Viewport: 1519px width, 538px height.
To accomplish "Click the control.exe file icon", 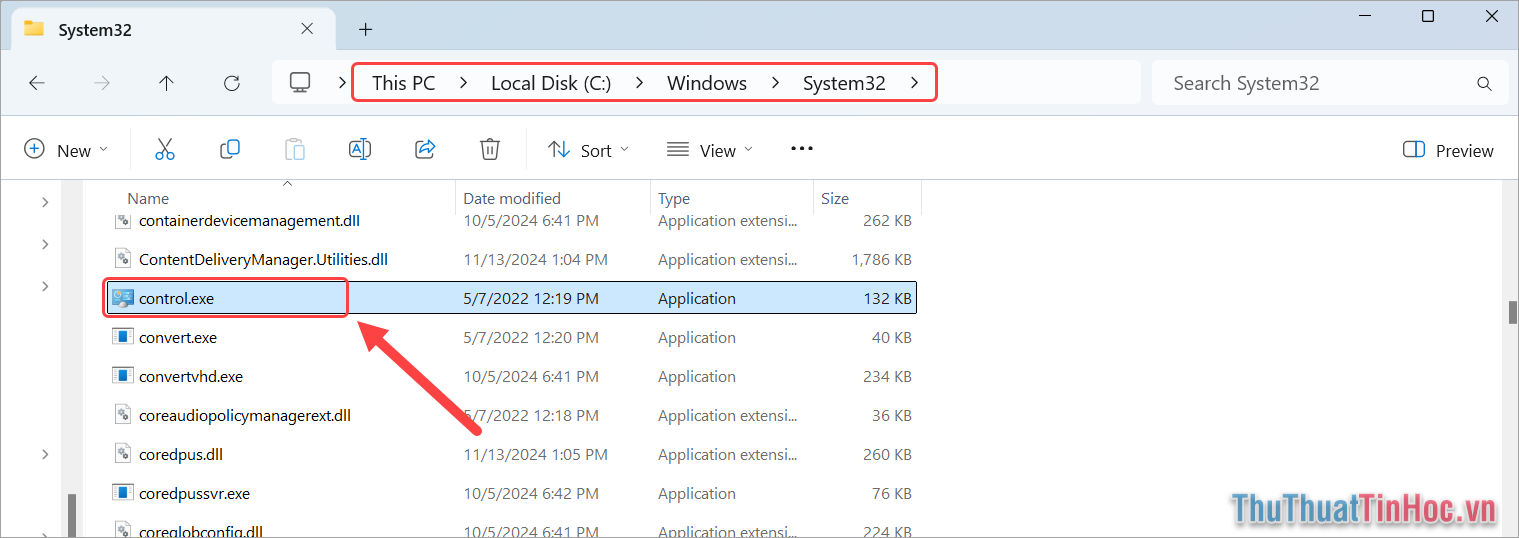I will pyautogui.click(x=123, y=298).
